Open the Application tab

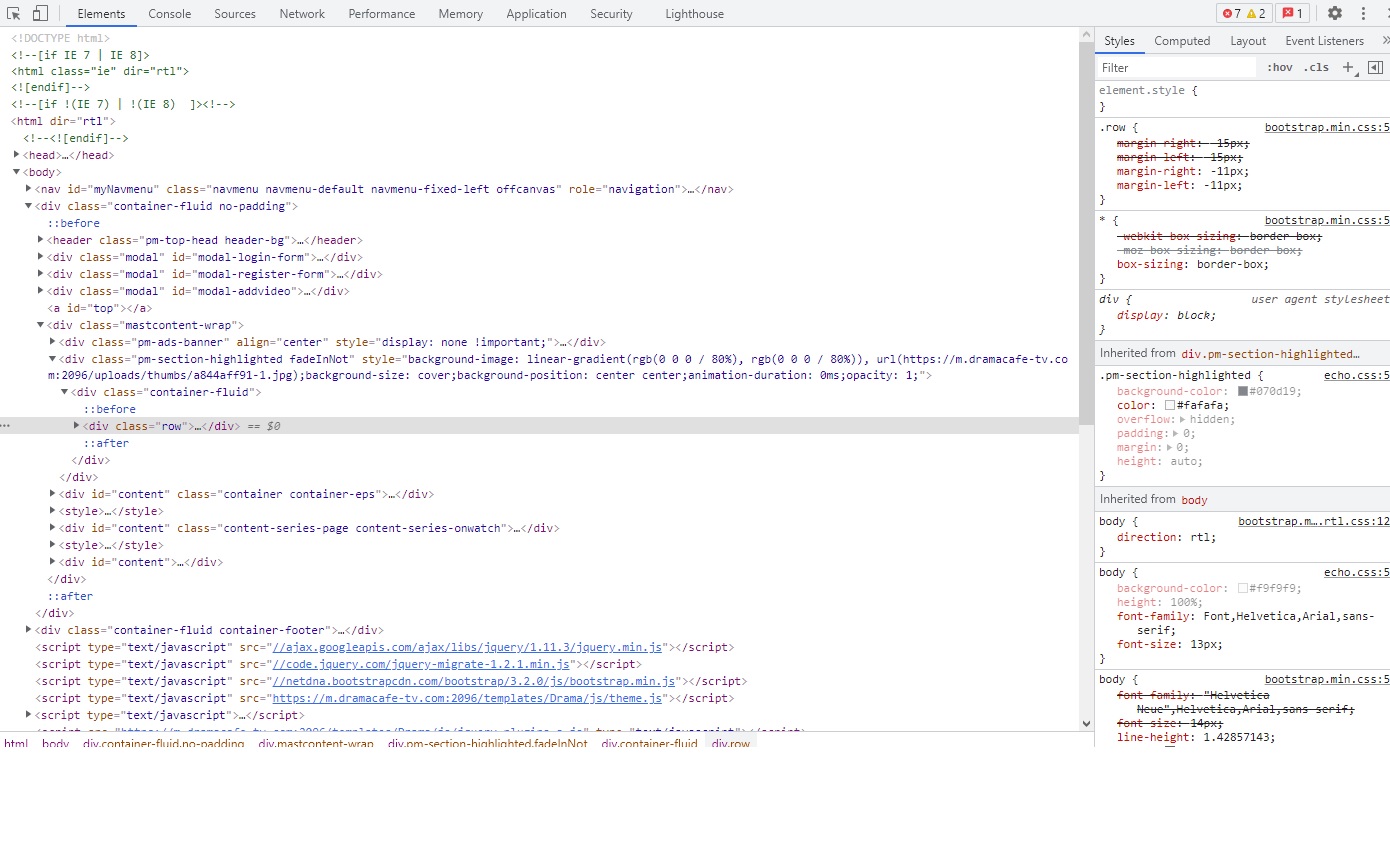536,13
